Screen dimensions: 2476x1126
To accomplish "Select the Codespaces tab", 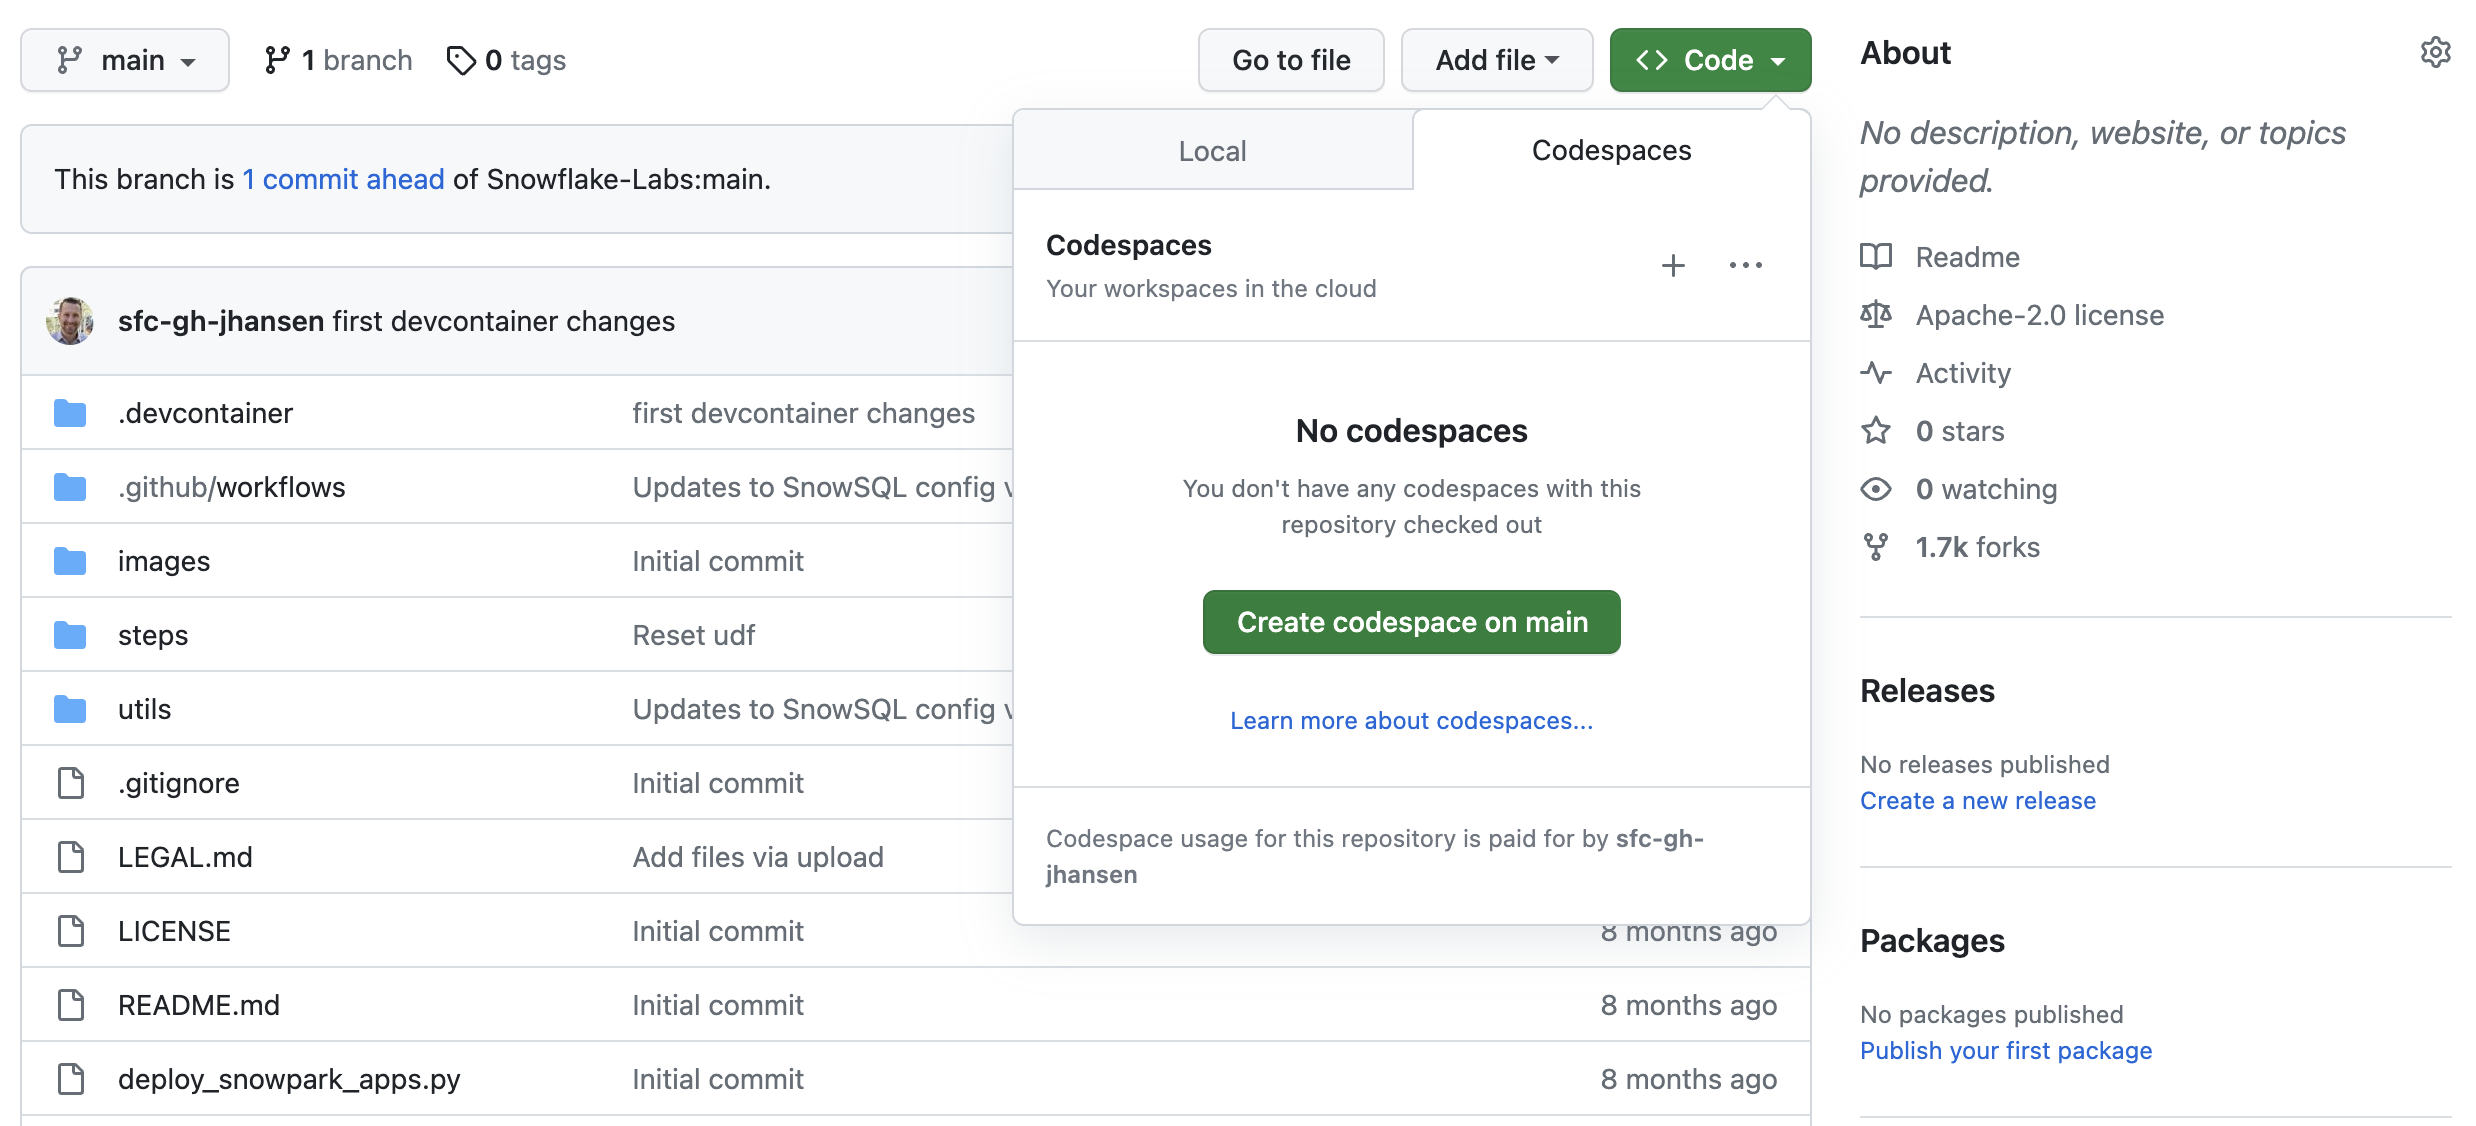I will pyautogui.click(x=1610, y=150).
